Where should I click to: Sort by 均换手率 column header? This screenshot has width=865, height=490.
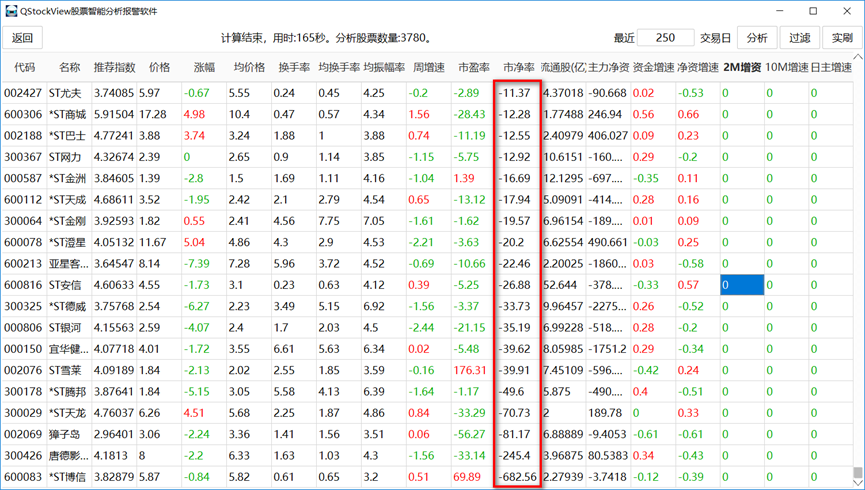(339, 67)
